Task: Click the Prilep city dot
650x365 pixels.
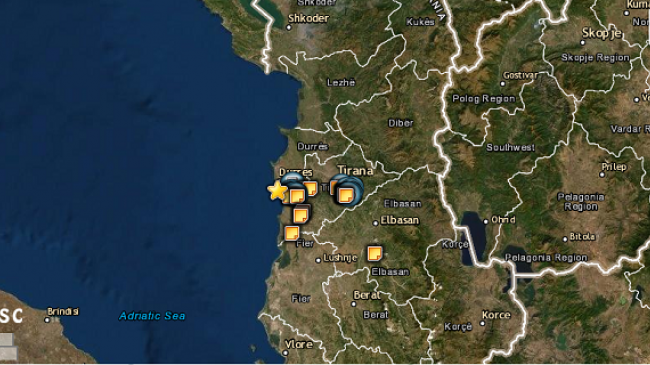Action: 602,175
